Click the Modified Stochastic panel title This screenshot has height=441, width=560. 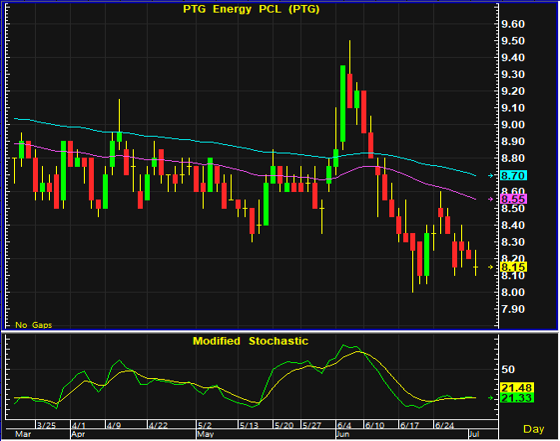click(x=250, y=341)
